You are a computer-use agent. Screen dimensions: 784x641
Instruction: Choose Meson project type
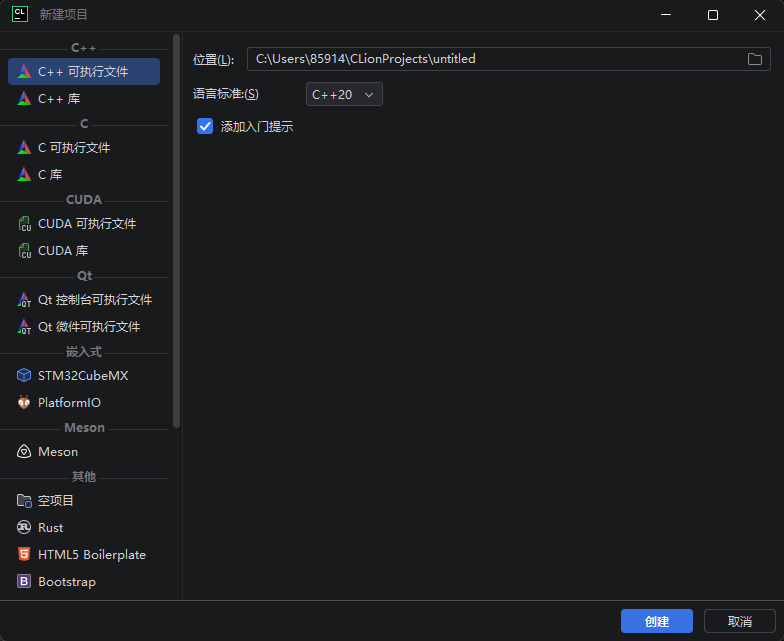[84, 452]
